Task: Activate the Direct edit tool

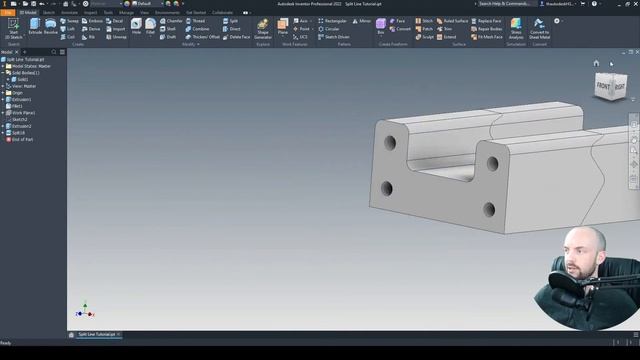Action: (x=231, y=29)
